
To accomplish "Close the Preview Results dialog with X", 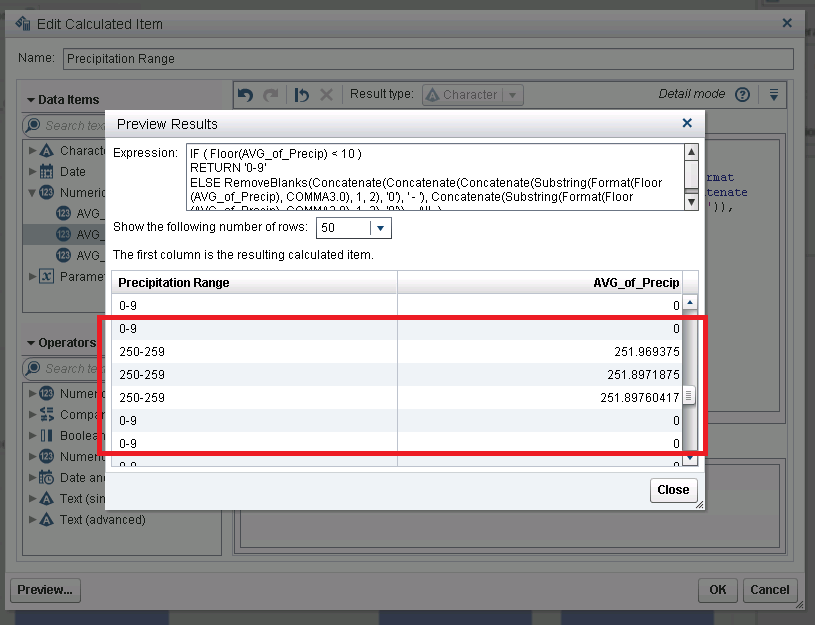I will pos(687,123).
